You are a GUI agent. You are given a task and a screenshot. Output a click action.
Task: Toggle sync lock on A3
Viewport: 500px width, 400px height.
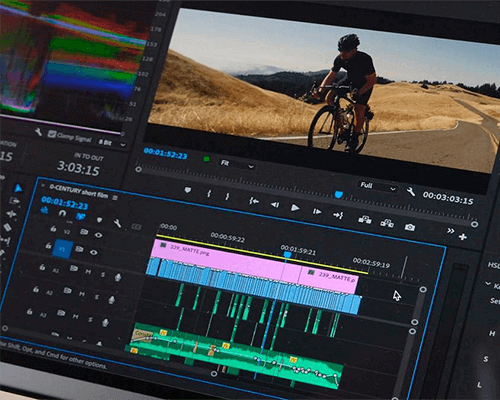61,313
